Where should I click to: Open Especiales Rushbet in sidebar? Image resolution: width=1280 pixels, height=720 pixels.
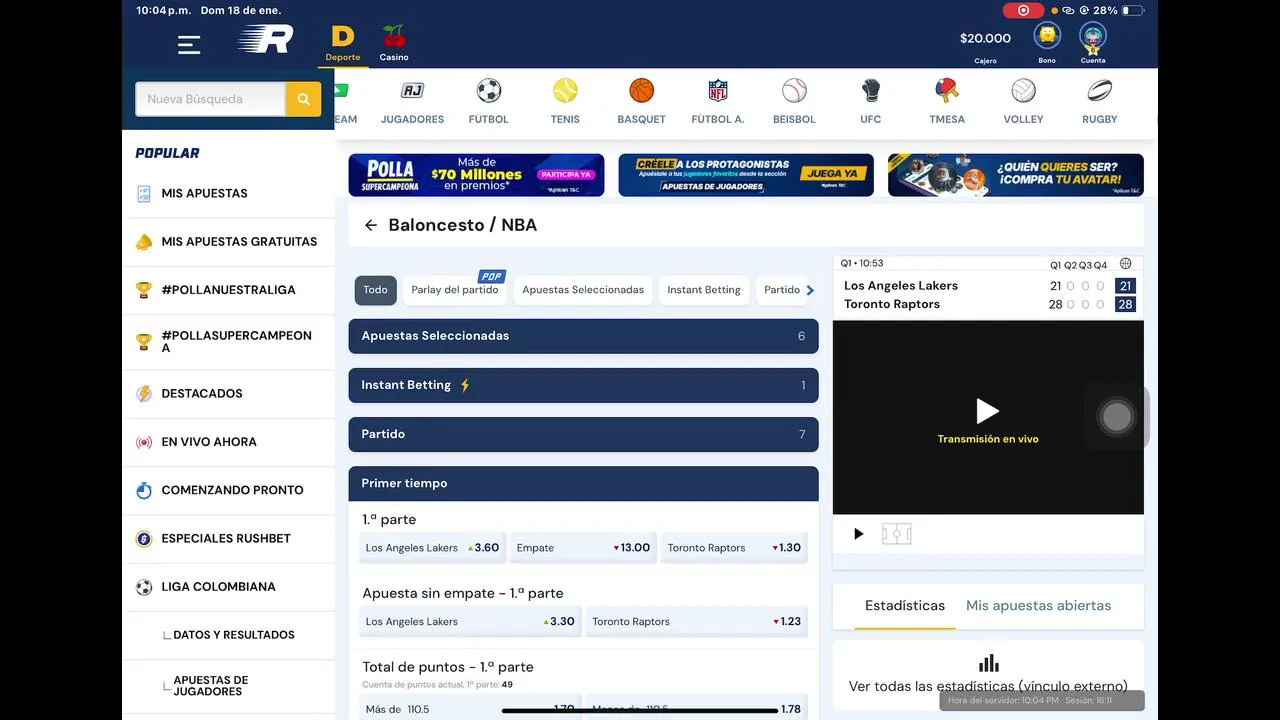(228, 538)
